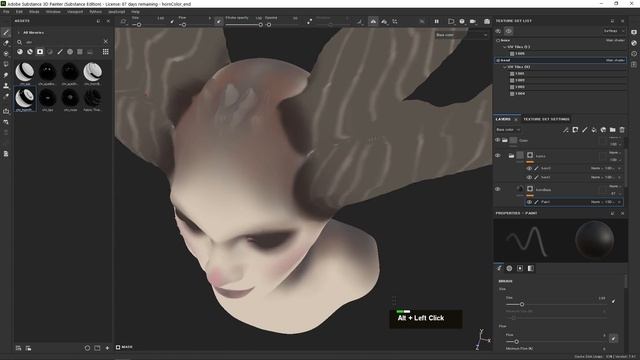
Task: Click Main shader button of selected head set
Action: (x=615, y=60)
